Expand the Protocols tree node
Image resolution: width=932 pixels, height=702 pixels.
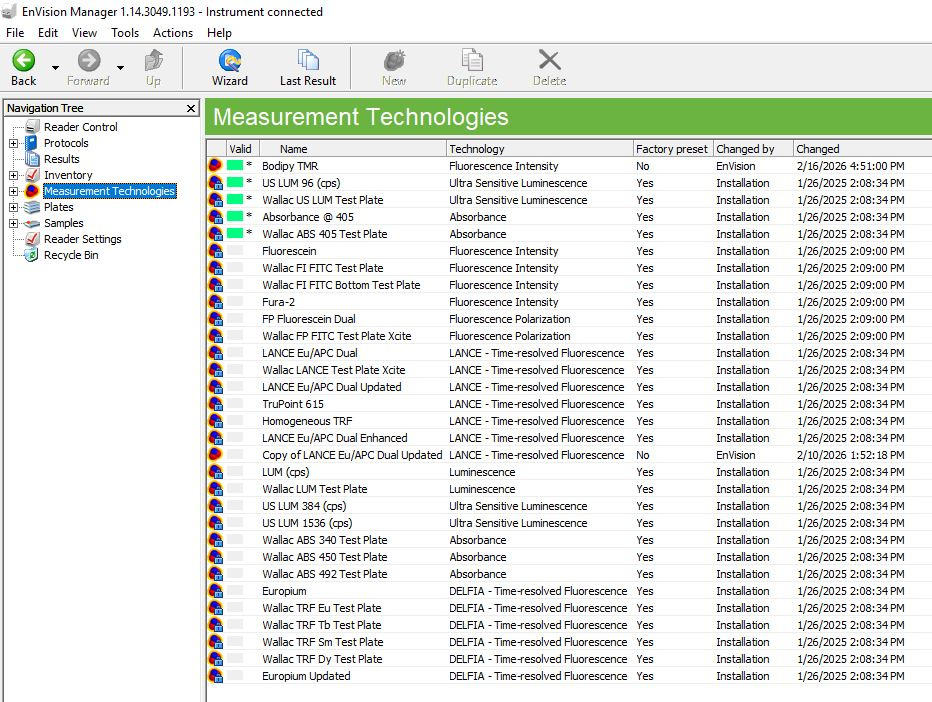[13, 143]
